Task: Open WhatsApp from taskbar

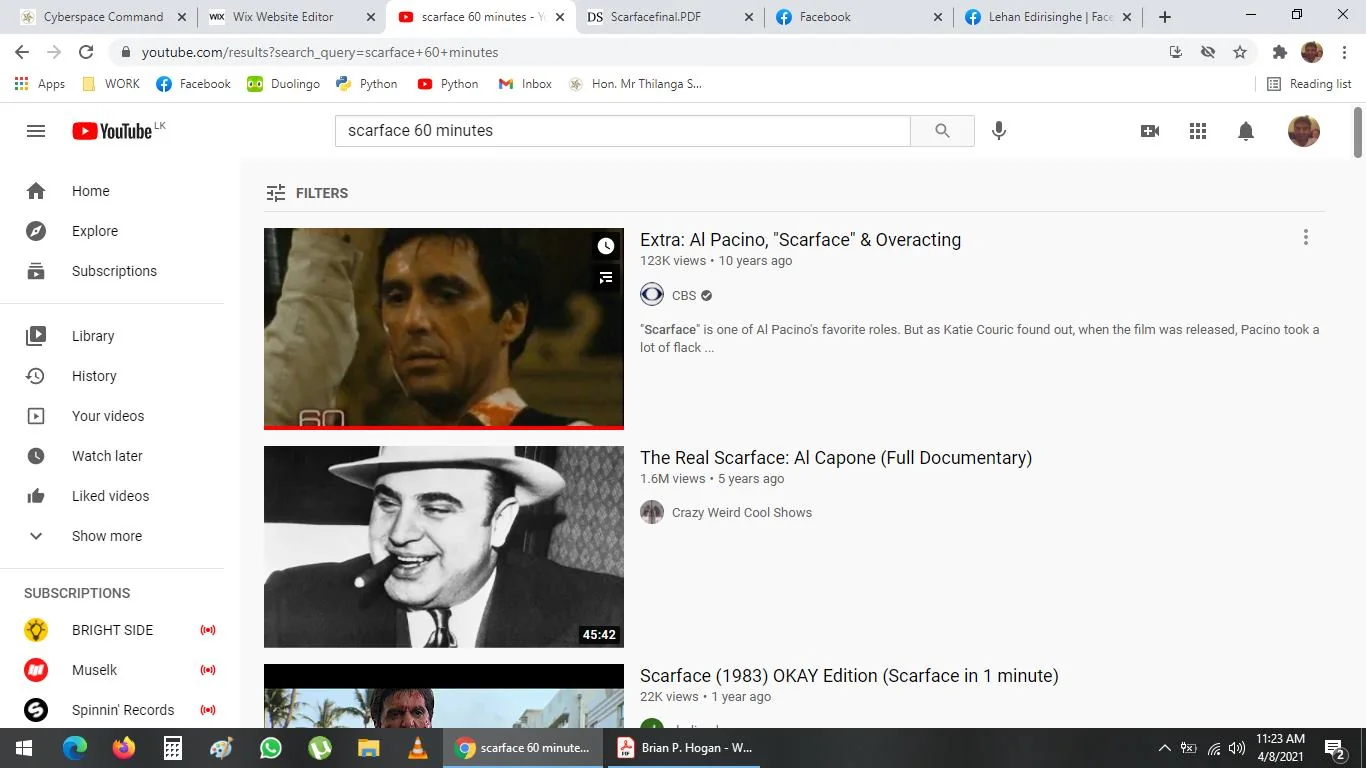Action: pyautogui.click(x=271, y=748)
